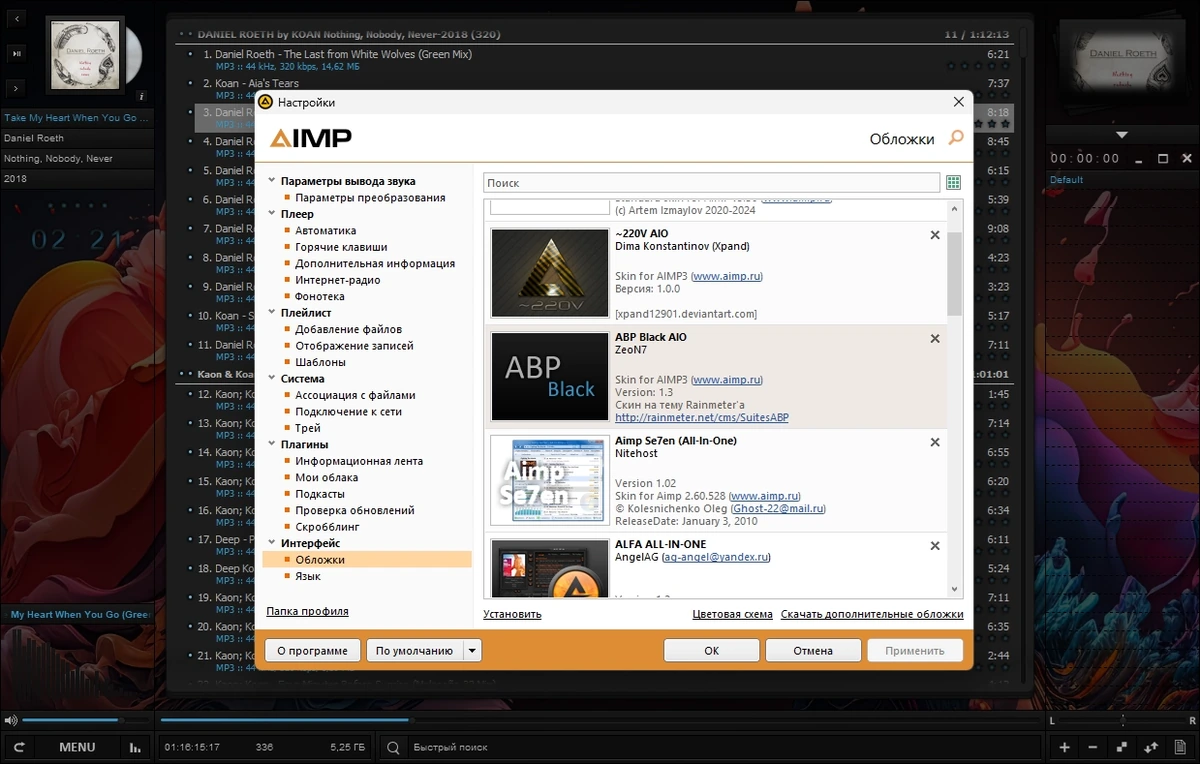The image size is (1200, 764).
Task: Open 'Язык' settings page
Action: (308, 576)
